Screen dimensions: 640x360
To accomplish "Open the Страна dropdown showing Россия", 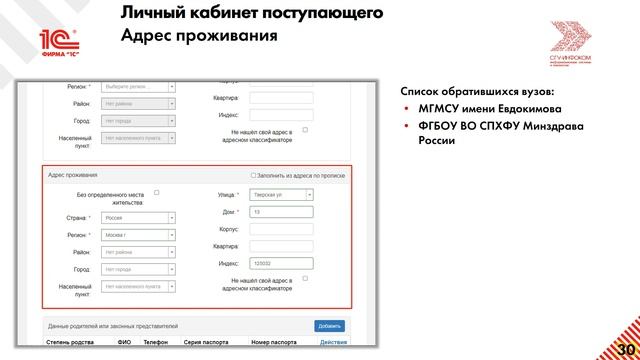I will coord(138,218).
